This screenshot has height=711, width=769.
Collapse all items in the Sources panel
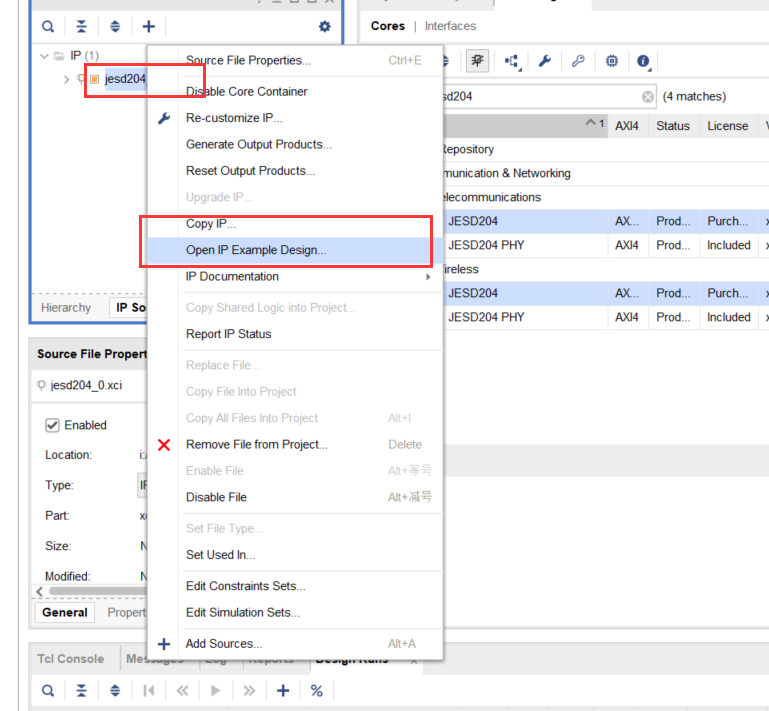click(81, 26)
